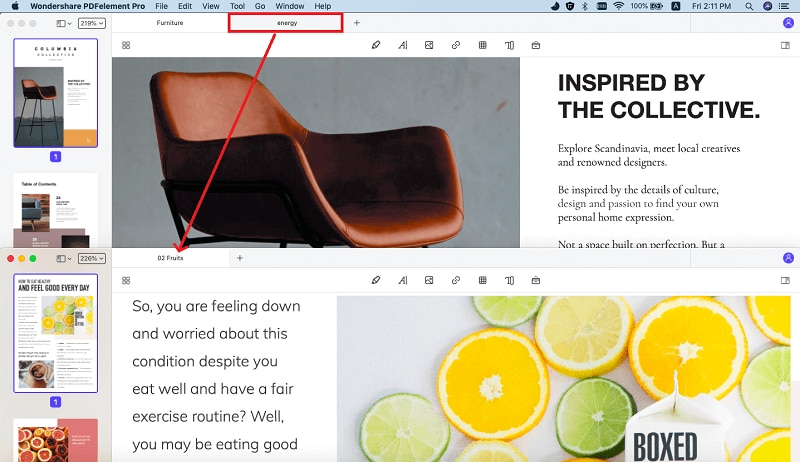
Task: Open the Go menu
Action: click(x=260, y=6)
